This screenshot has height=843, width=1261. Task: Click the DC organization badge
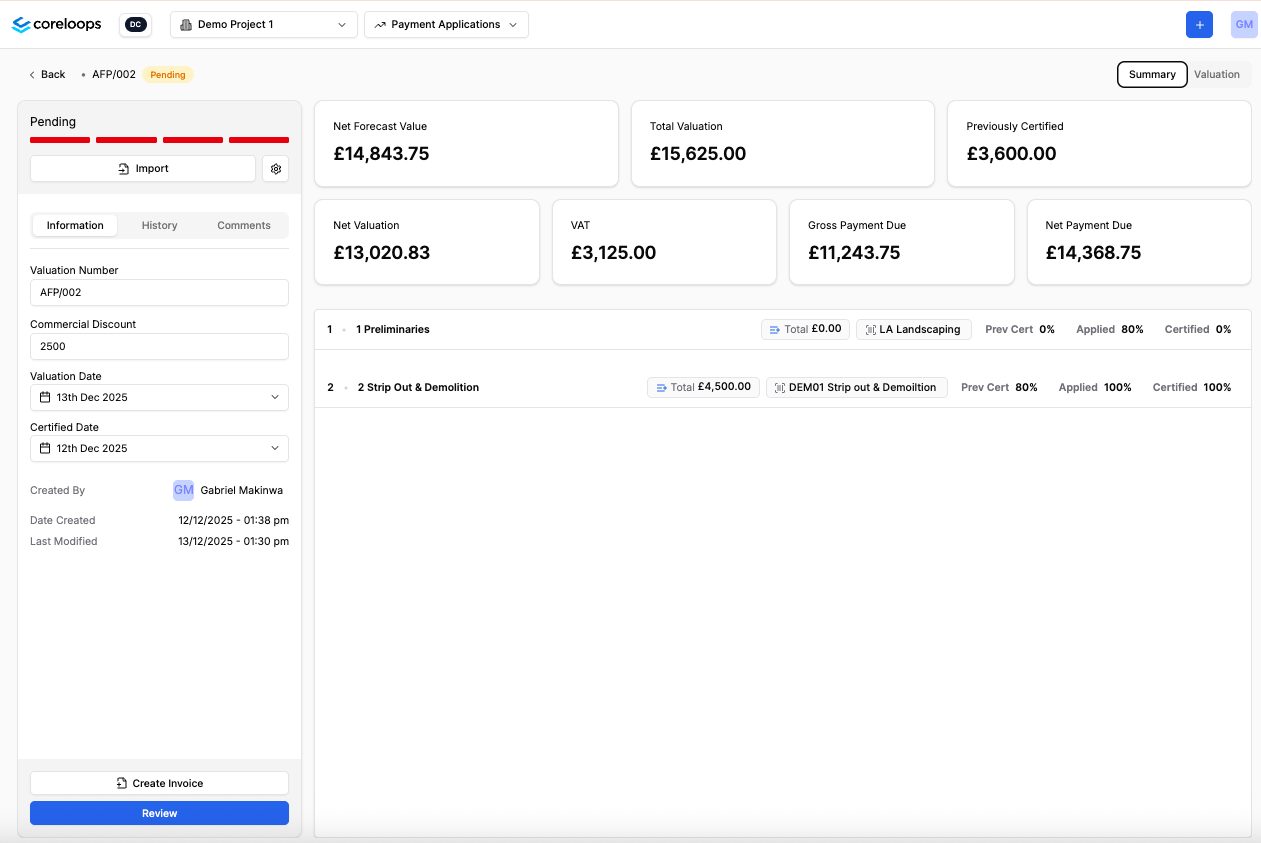point(135,25)
